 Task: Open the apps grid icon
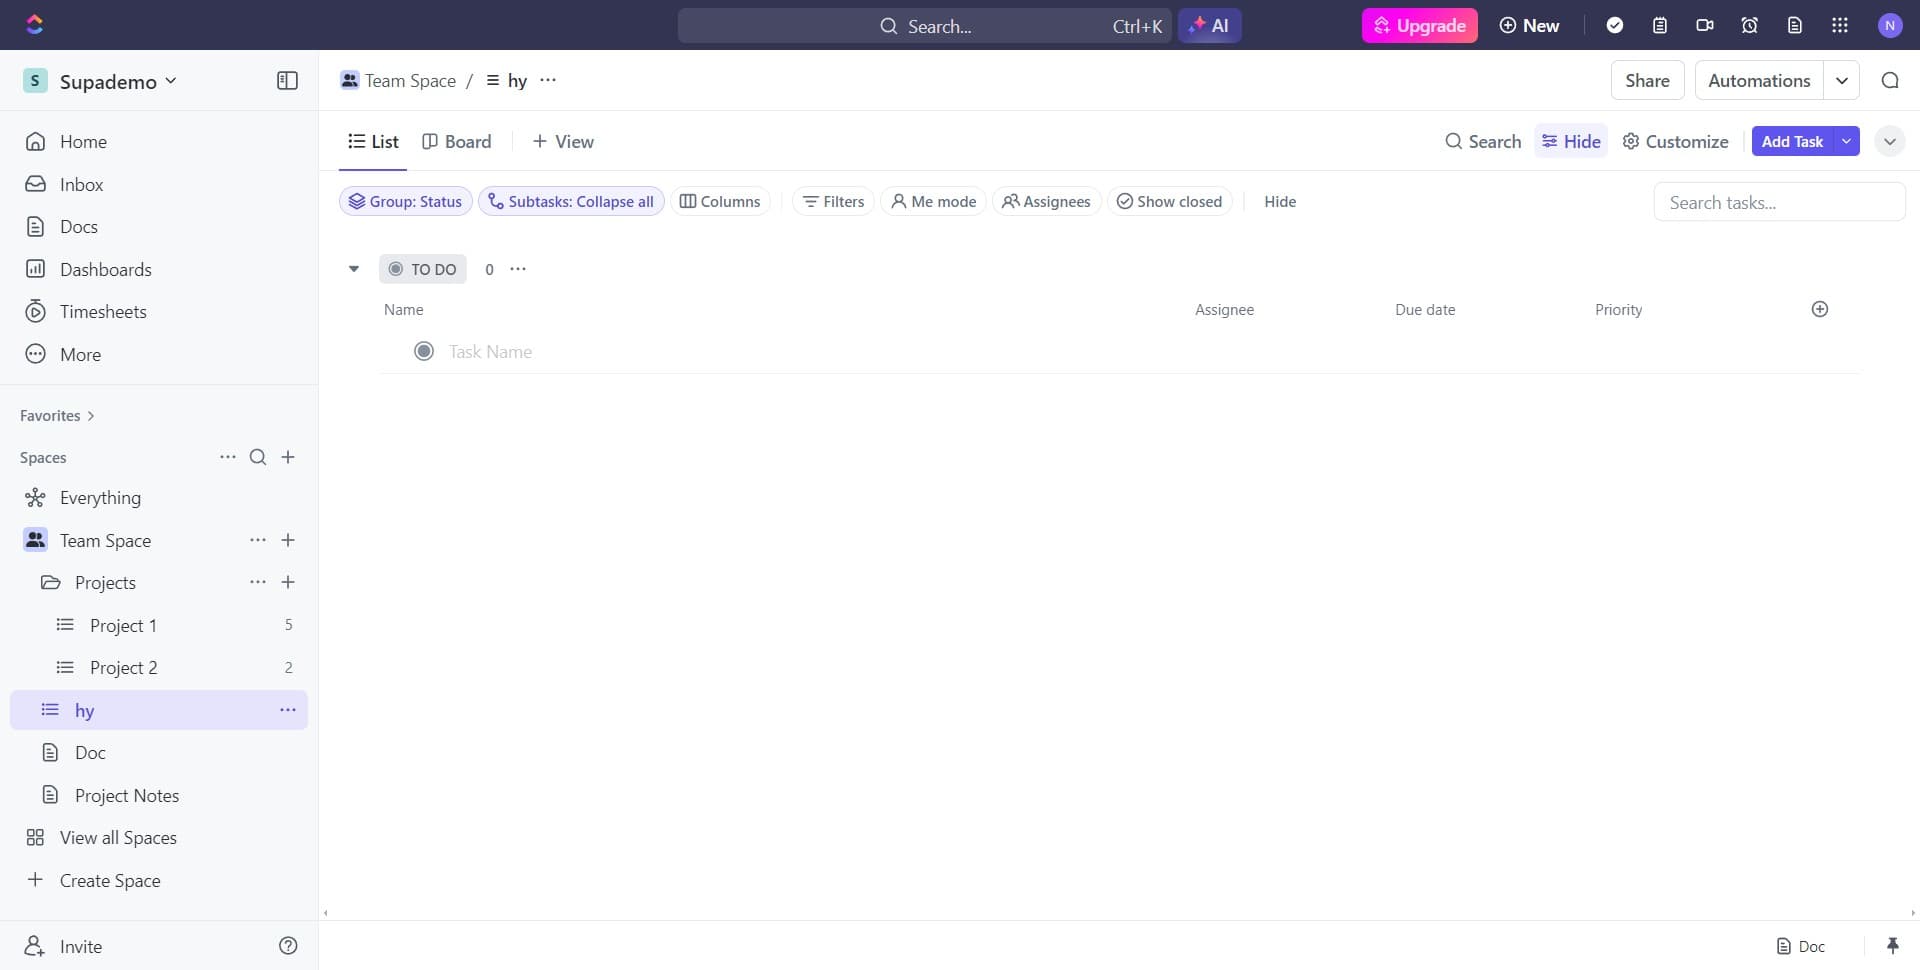click(1840, 26)
